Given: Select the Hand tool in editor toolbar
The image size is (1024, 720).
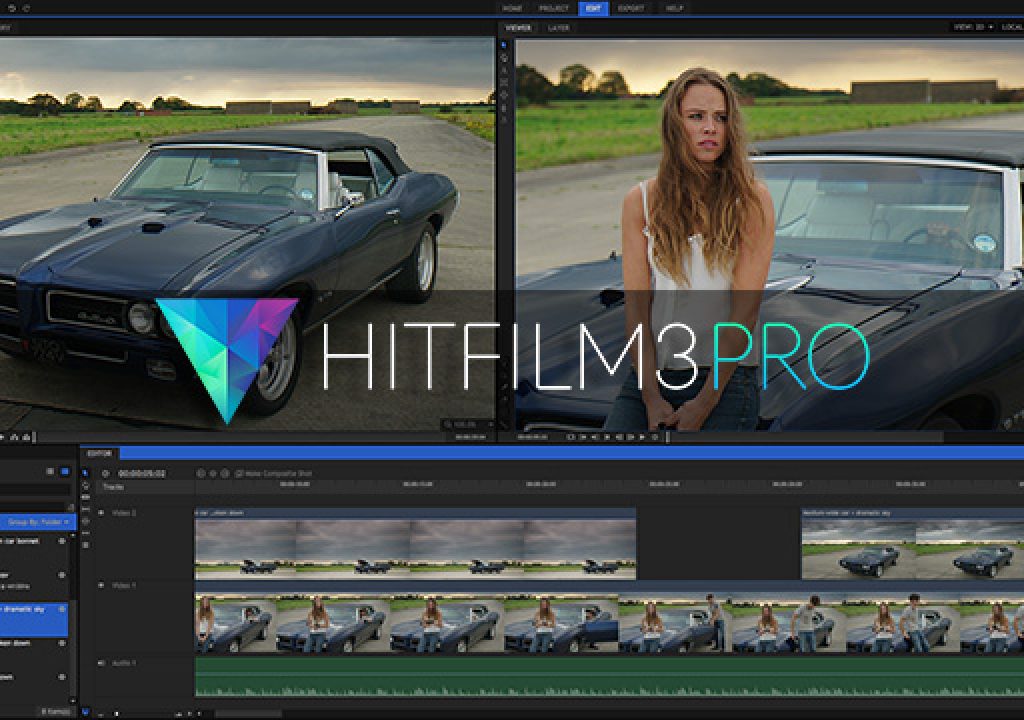Looking at the screenshot, I should click(86, 487).
